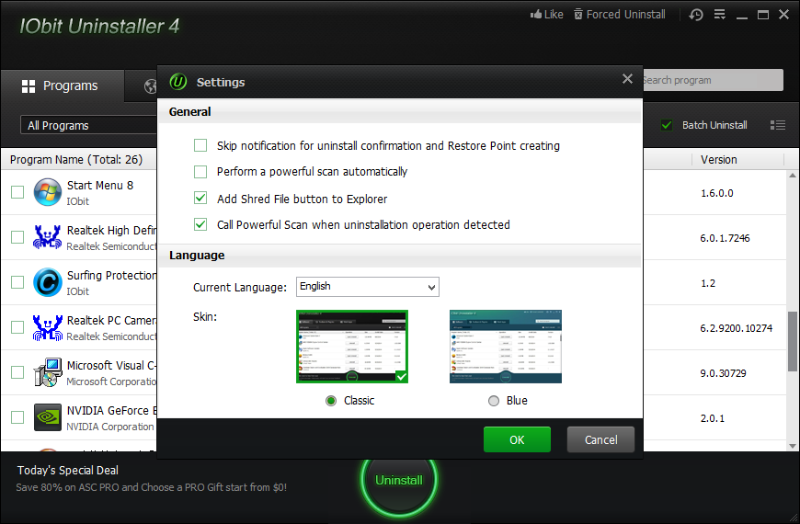Click the program list vertical scrollbar

tap(793, 340)
